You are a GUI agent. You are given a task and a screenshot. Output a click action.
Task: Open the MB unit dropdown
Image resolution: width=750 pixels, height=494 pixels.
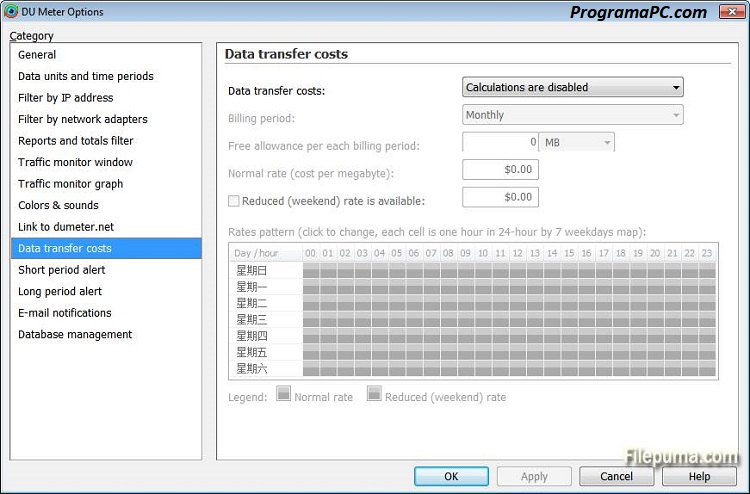pos(576,142)
